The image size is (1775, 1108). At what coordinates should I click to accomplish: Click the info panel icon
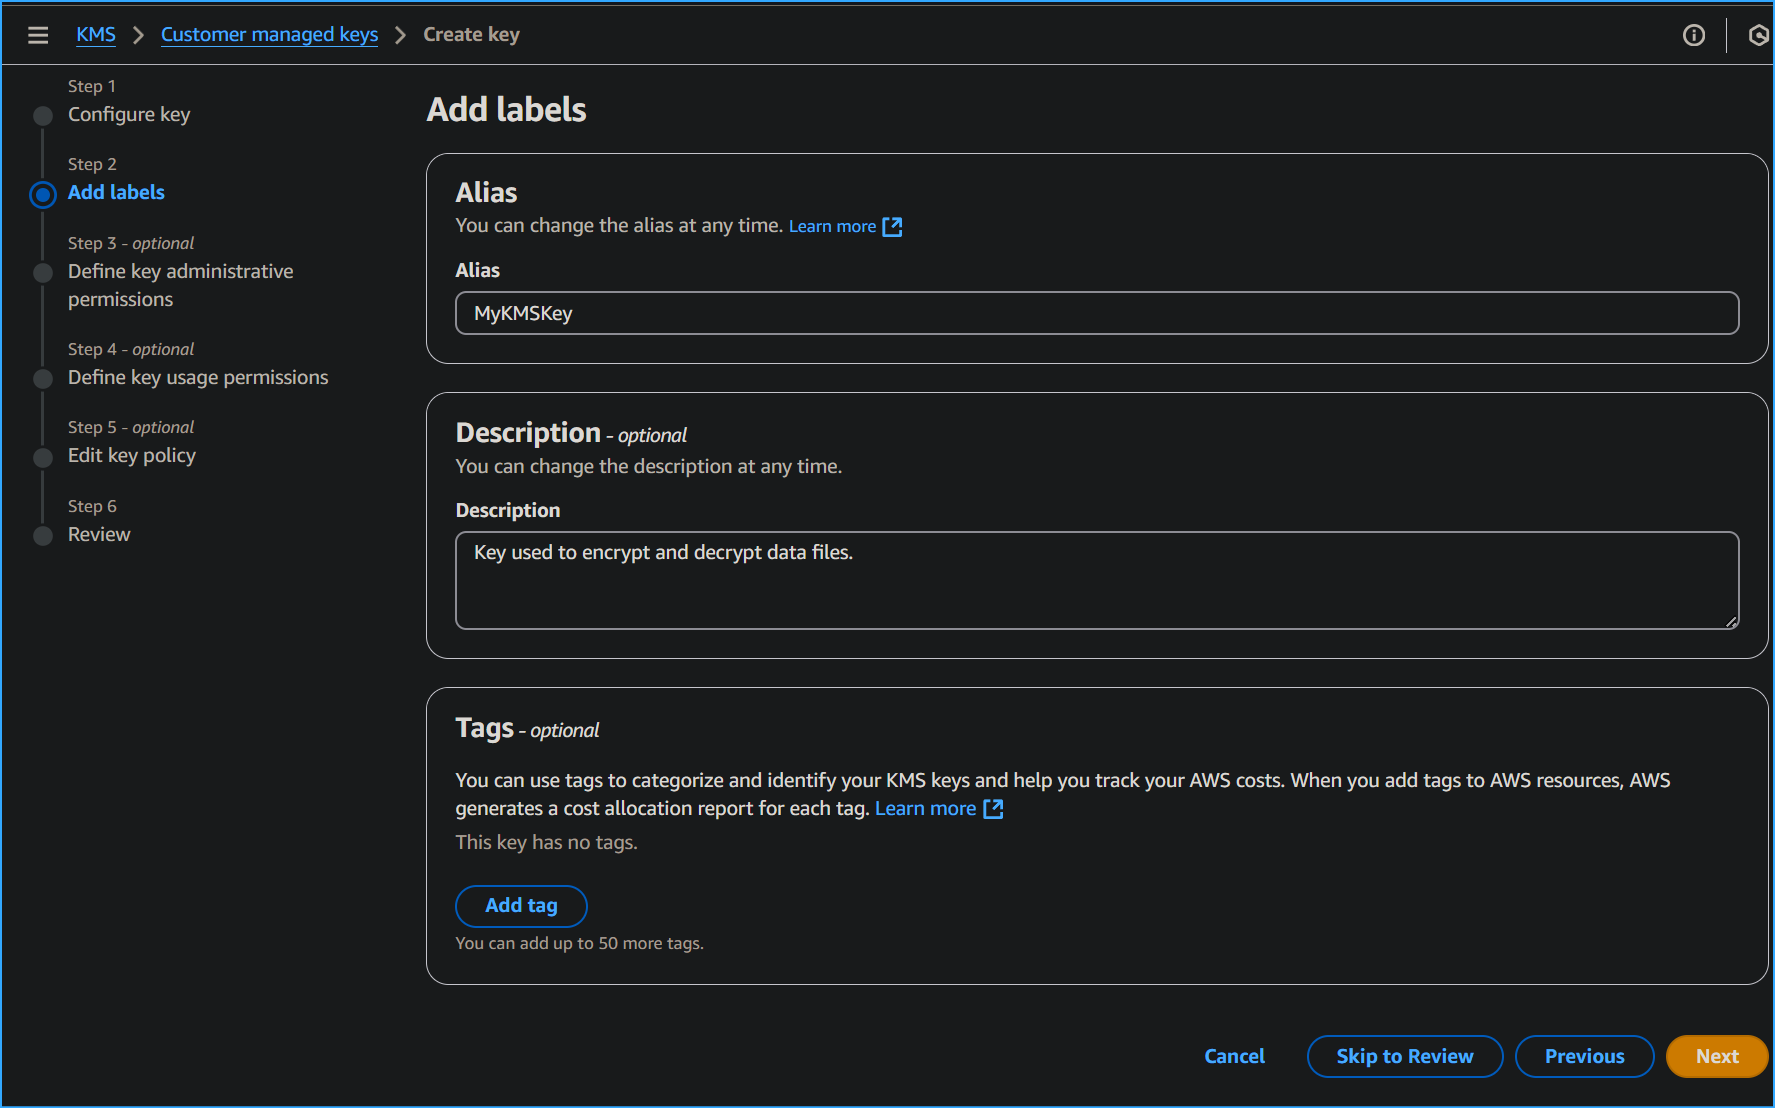click(1693, 35)
